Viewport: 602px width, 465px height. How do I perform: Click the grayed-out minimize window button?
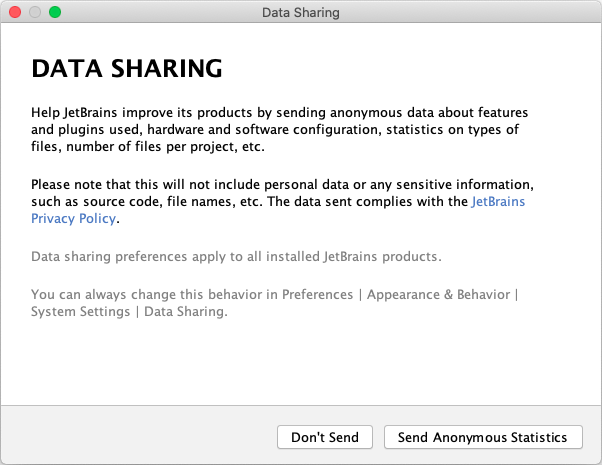coord(35,13)
